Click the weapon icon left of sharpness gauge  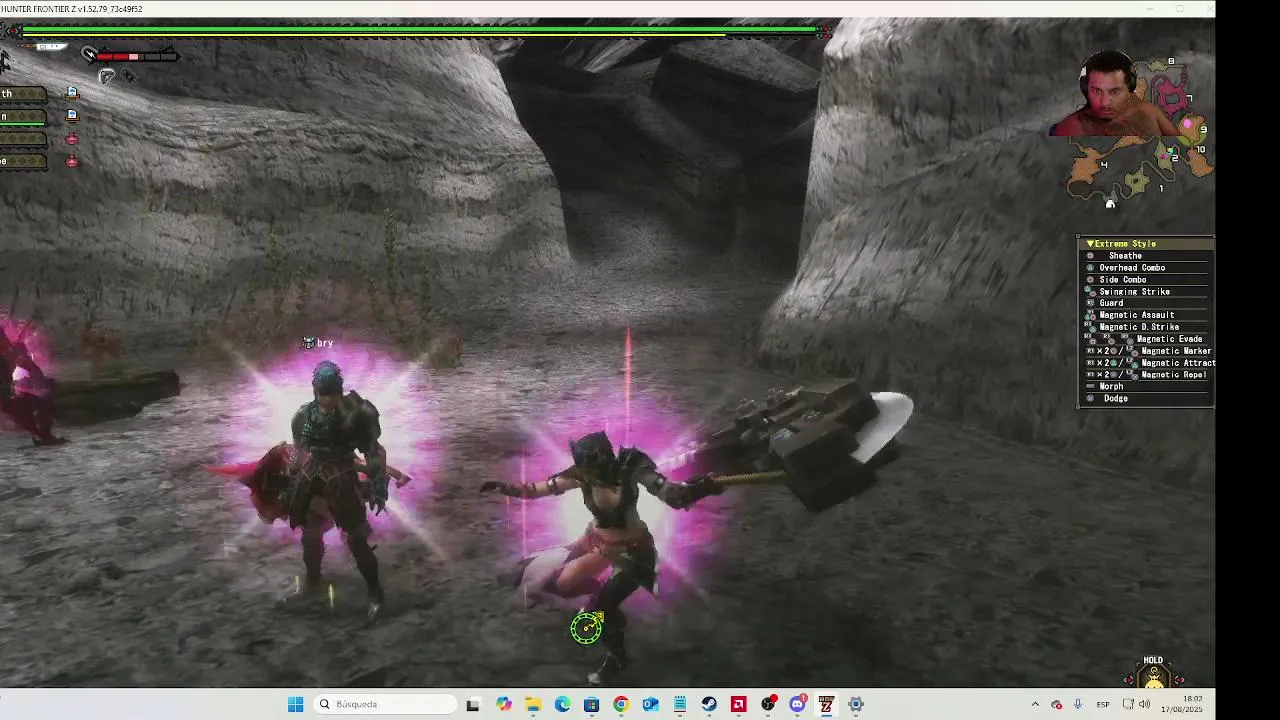89,54
